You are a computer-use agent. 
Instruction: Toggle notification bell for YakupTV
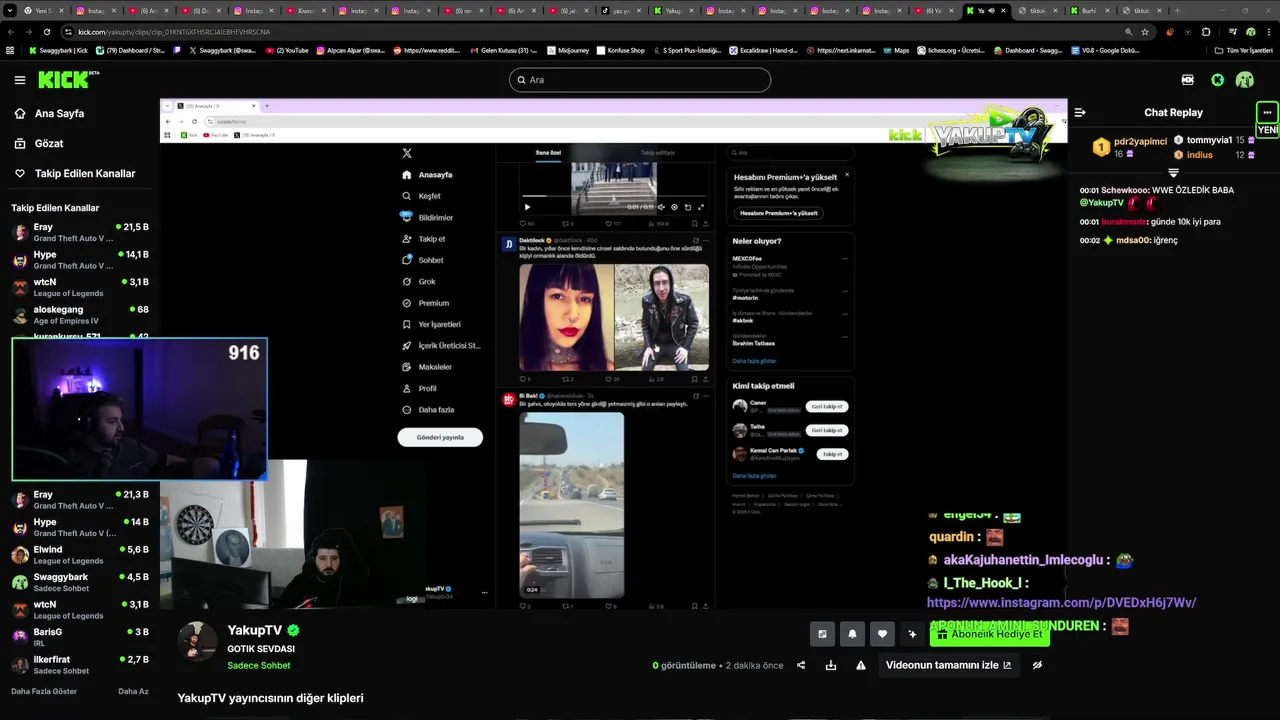tap(852, 634)
